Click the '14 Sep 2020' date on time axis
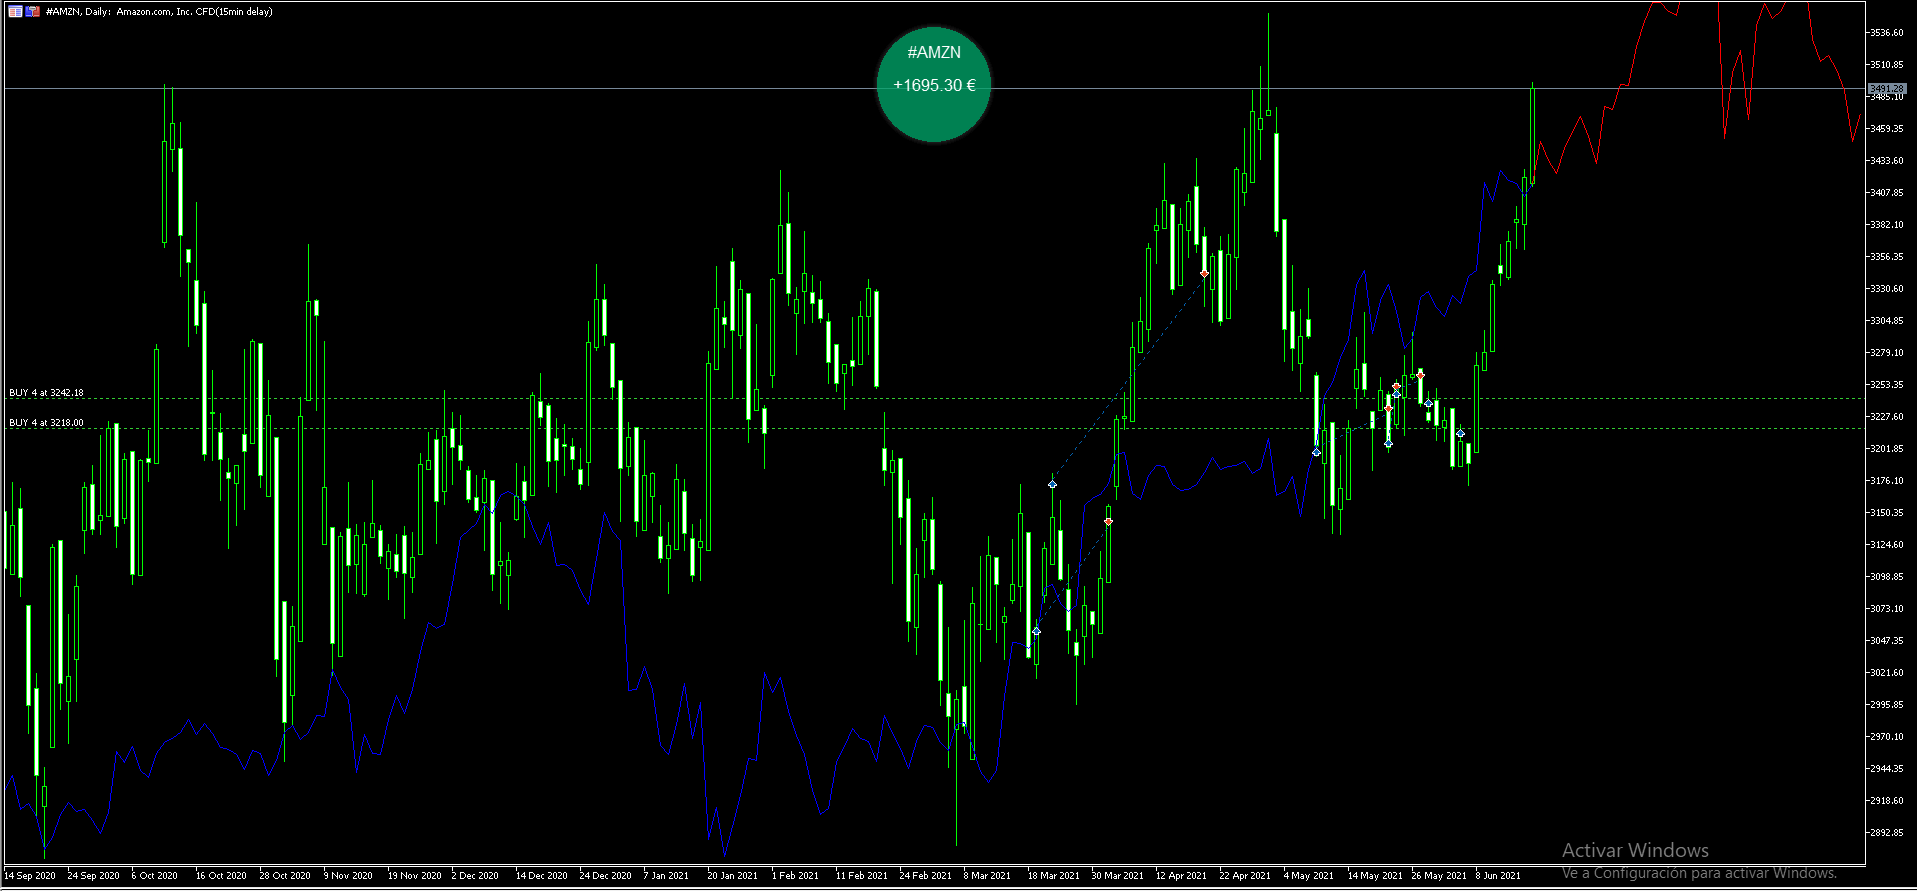 pyautogui.click(x=30, y=876)
